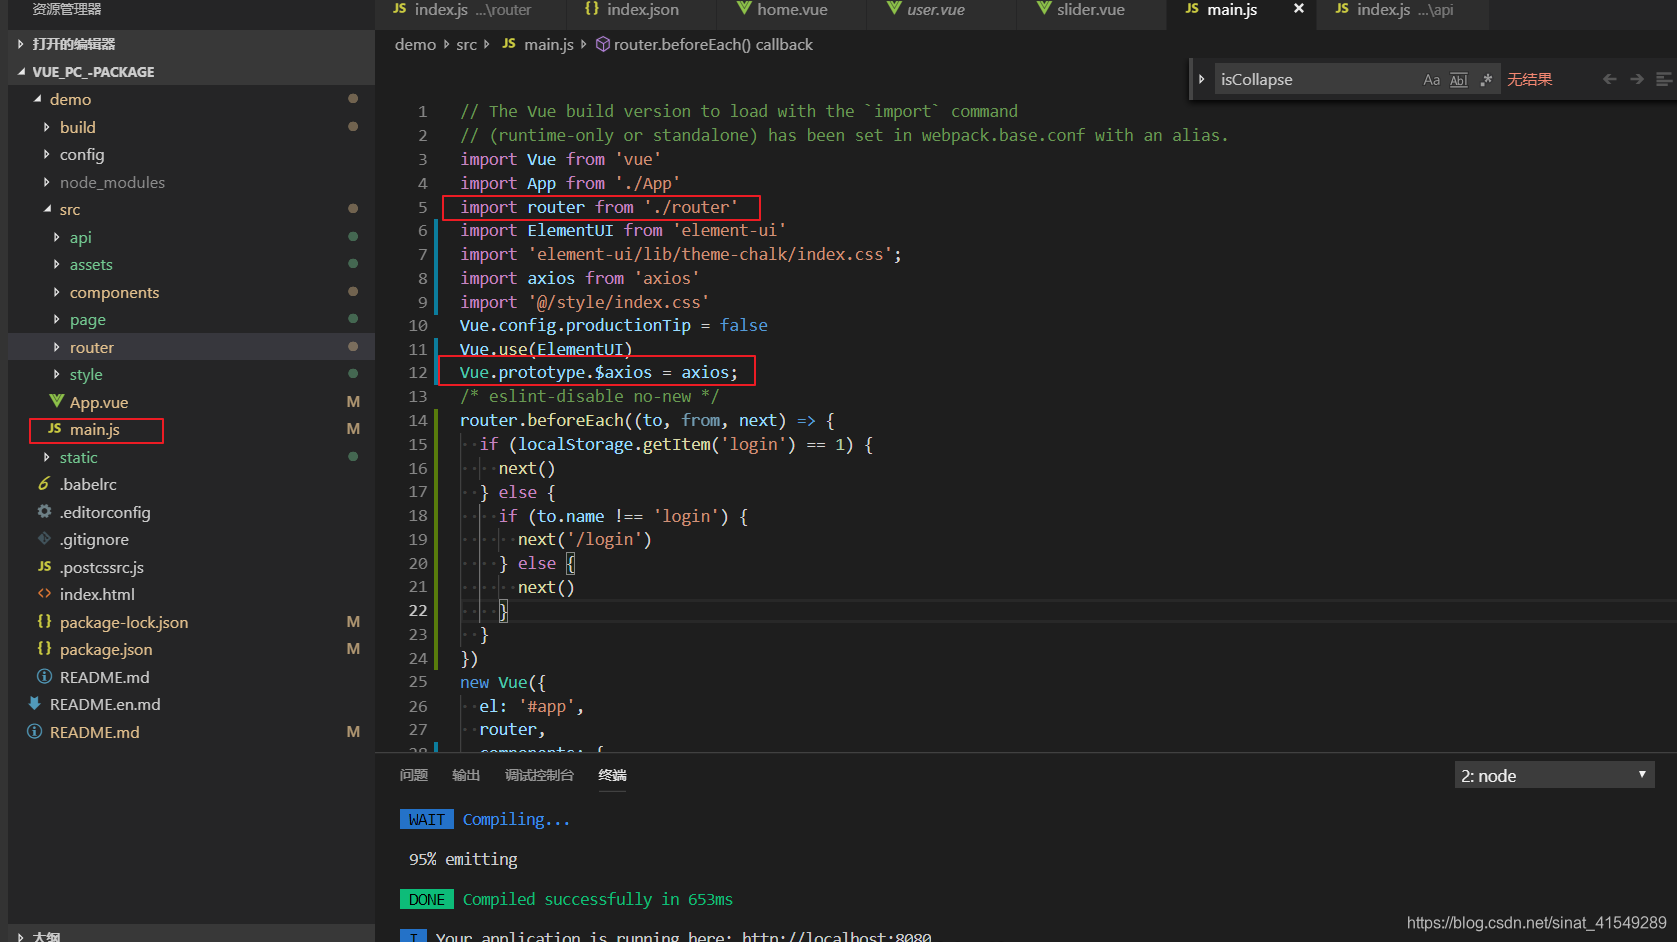
Task: Click the src breadcrumb segment
Action: pyautogui.click(x=466, y=44)
